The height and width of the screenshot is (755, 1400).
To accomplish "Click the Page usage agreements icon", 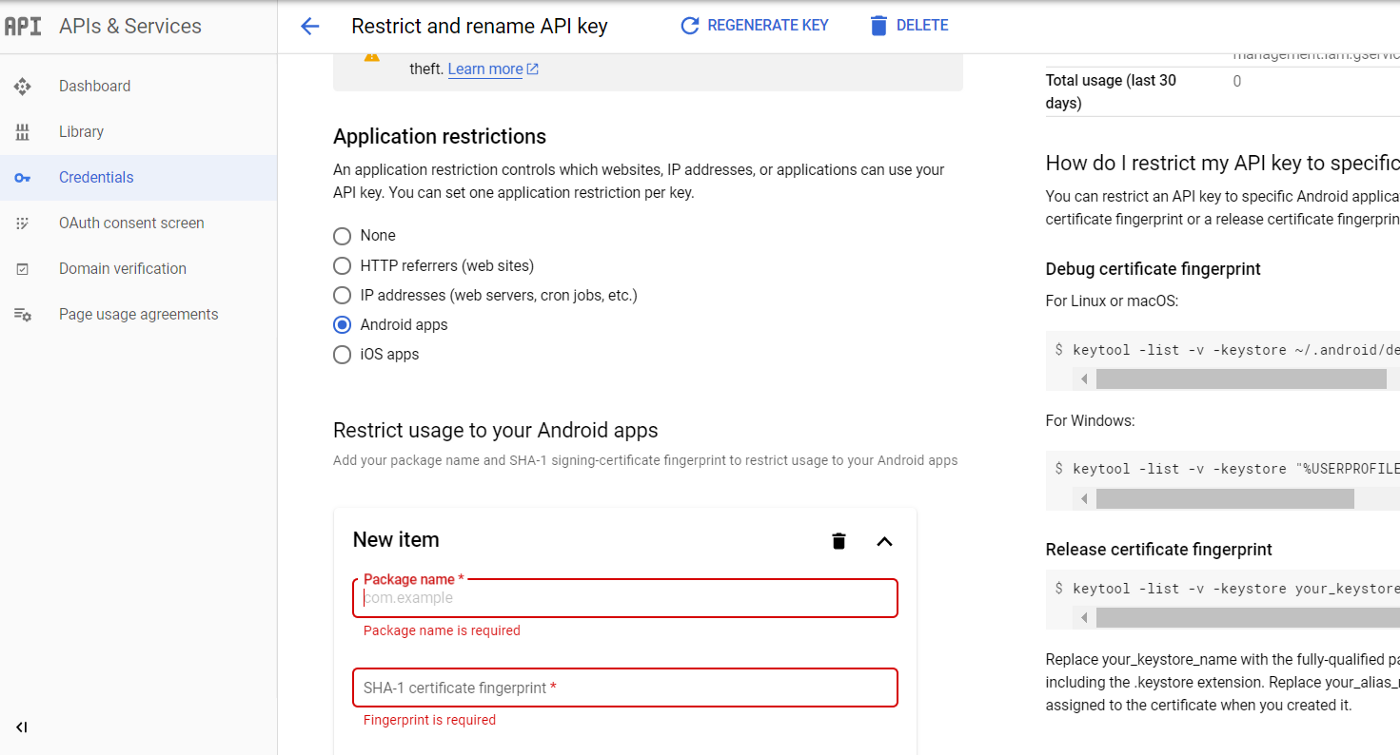I will tap(22, 314).
